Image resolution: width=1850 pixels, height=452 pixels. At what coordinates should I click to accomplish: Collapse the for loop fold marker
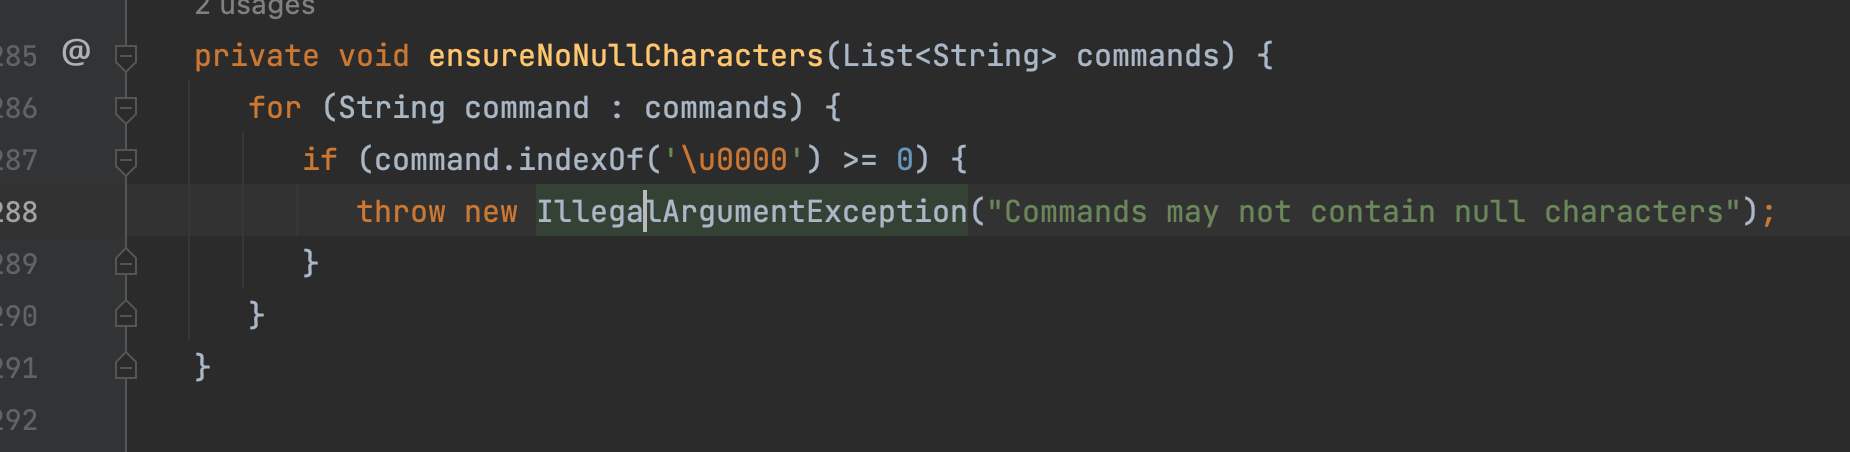click(126, 109)
